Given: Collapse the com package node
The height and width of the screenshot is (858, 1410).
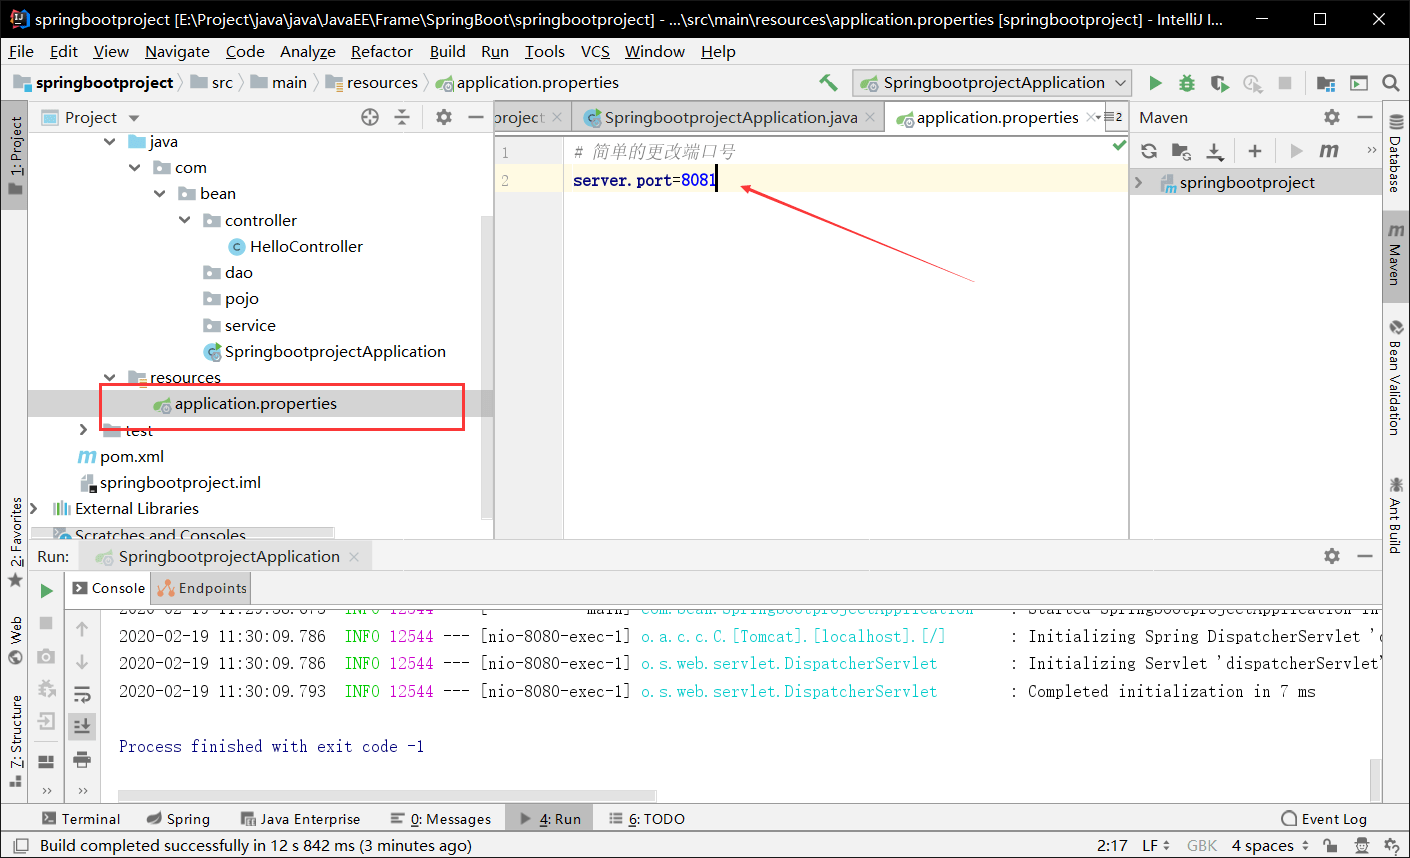Looking at the screenshot, I should (x=135, y=168).
